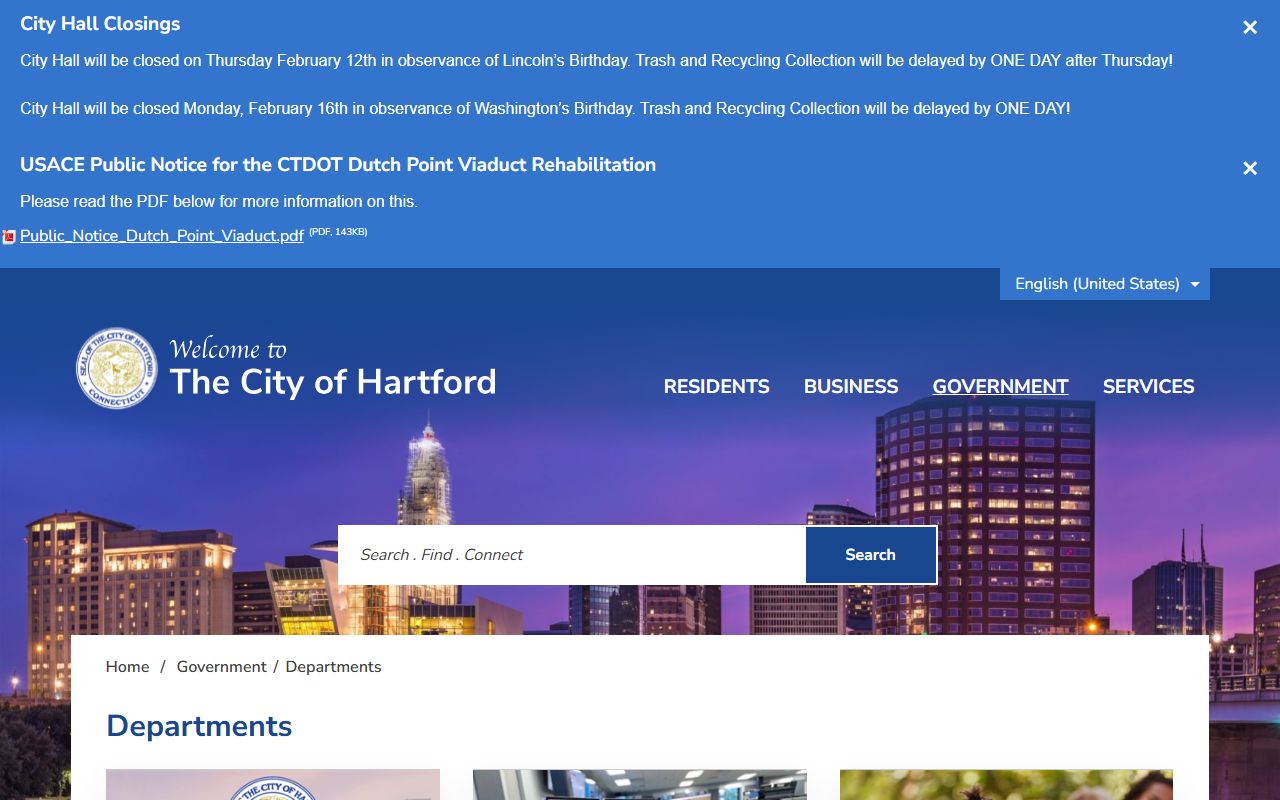Viewport: 1280px width, 800px height.
Task: Open the department card with green outdoor image
Action: point(1007,785)
